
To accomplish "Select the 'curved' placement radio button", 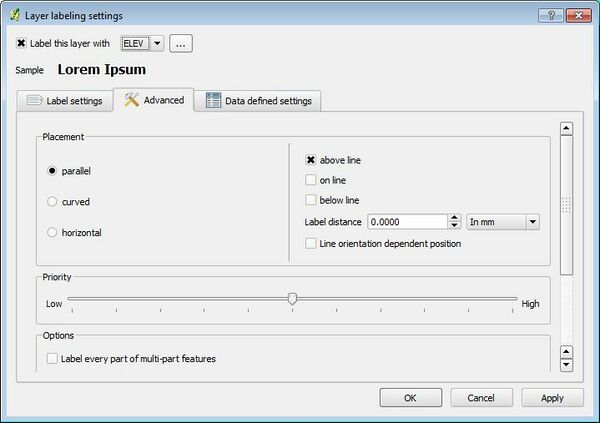I will tap(52, 202).
